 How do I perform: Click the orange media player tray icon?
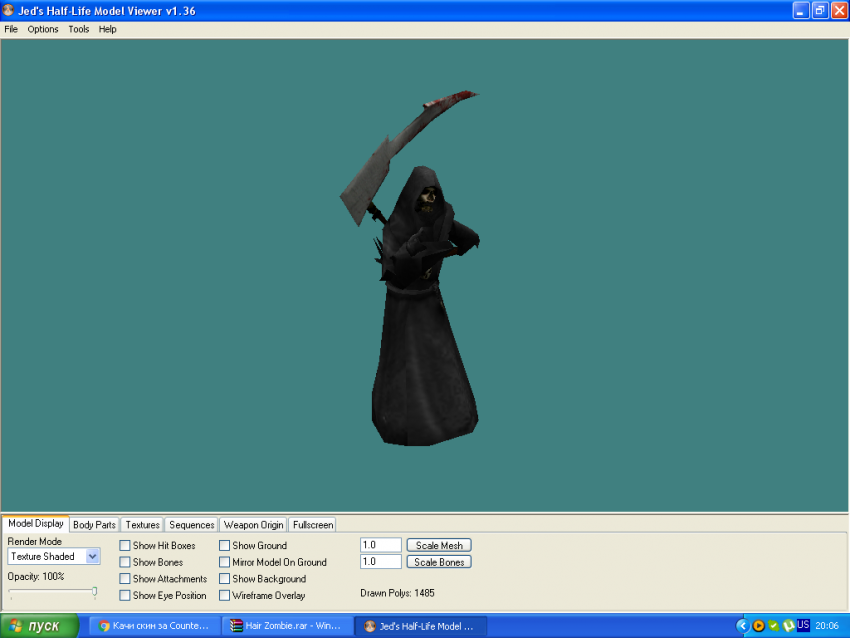click(758, 626)
